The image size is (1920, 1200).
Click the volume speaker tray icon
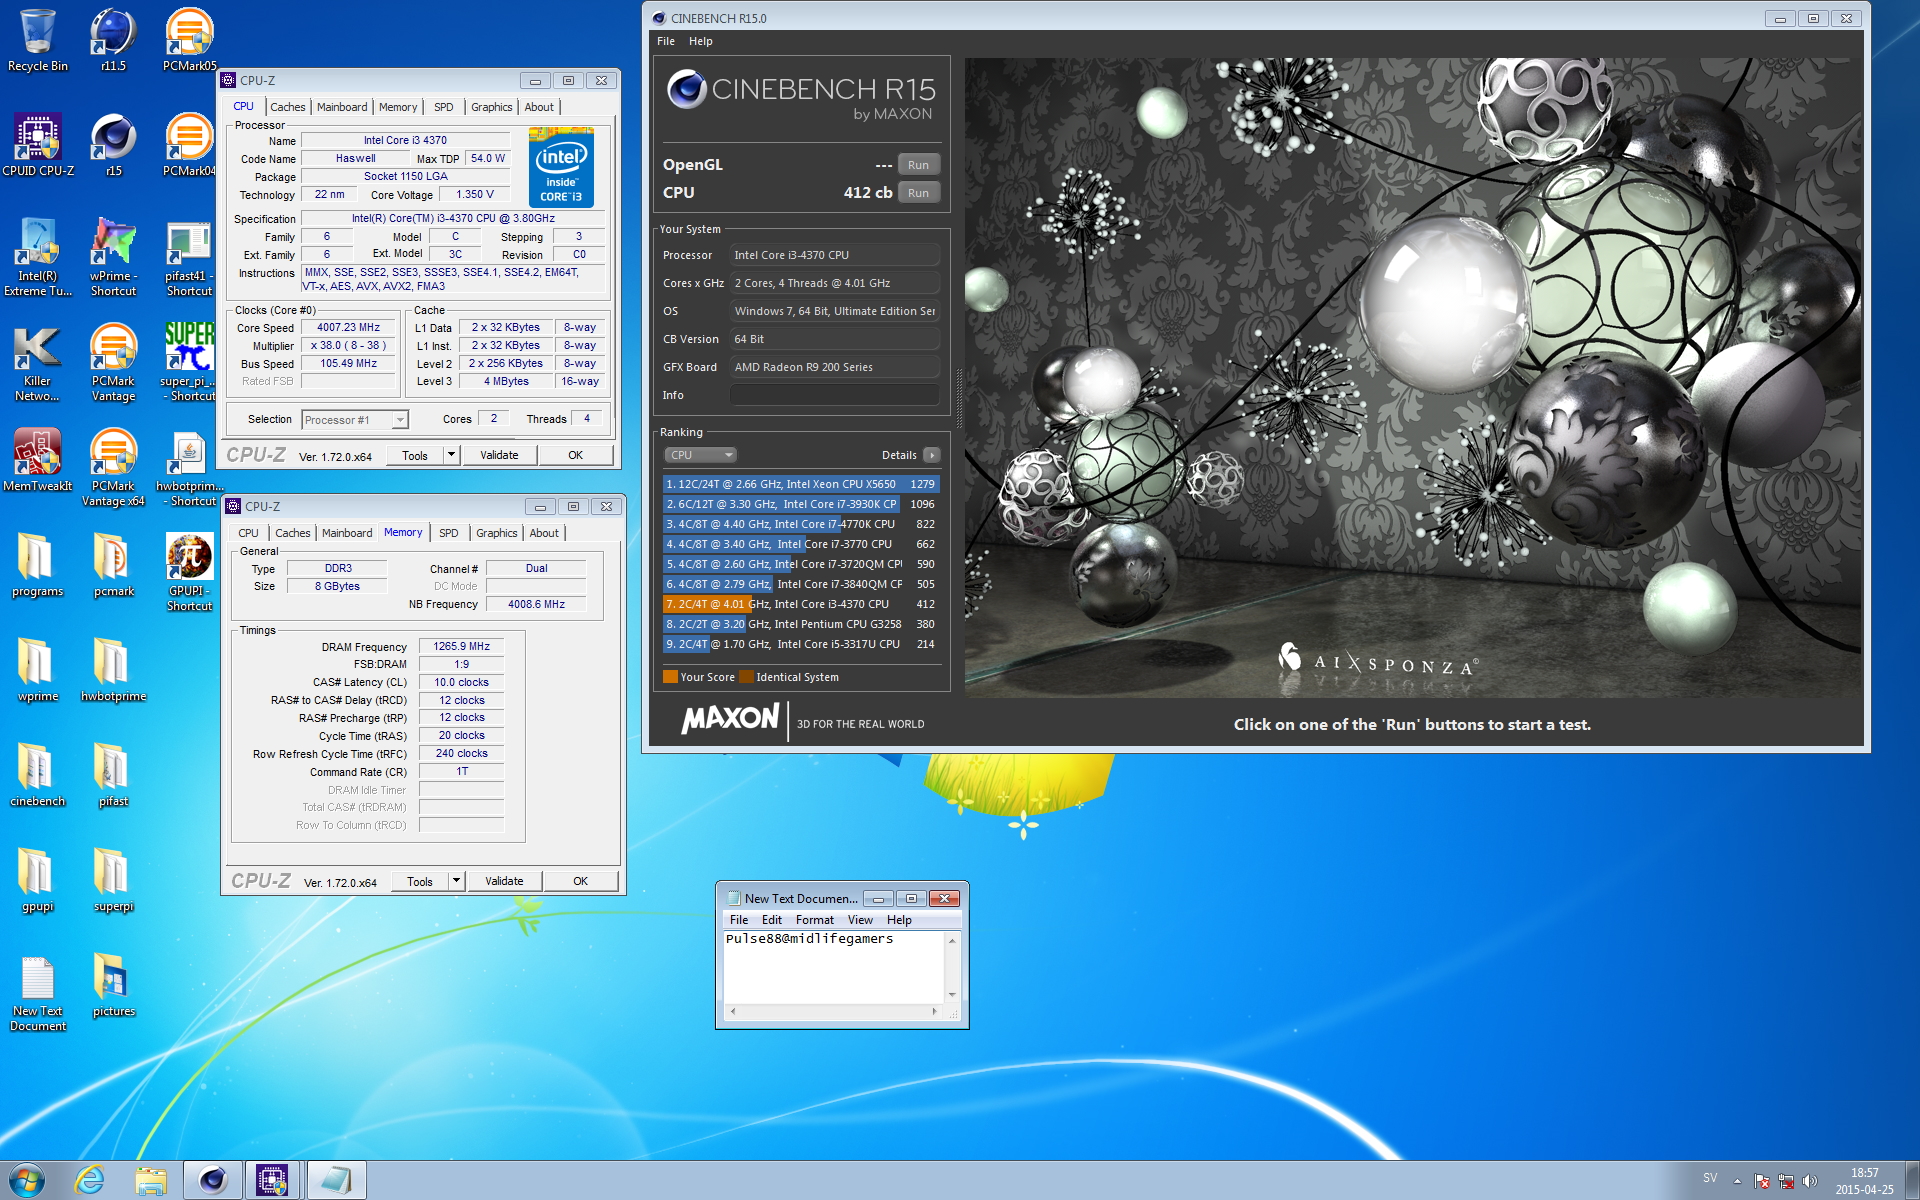1809,1181
